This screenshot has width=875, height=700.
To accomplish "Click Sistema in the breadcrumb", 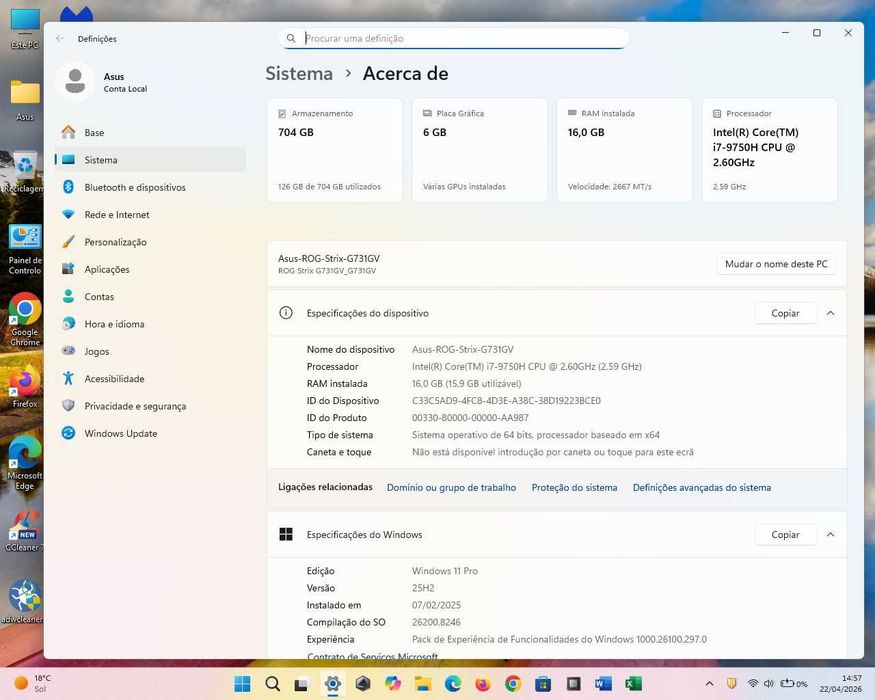I will tap(299, 74).
